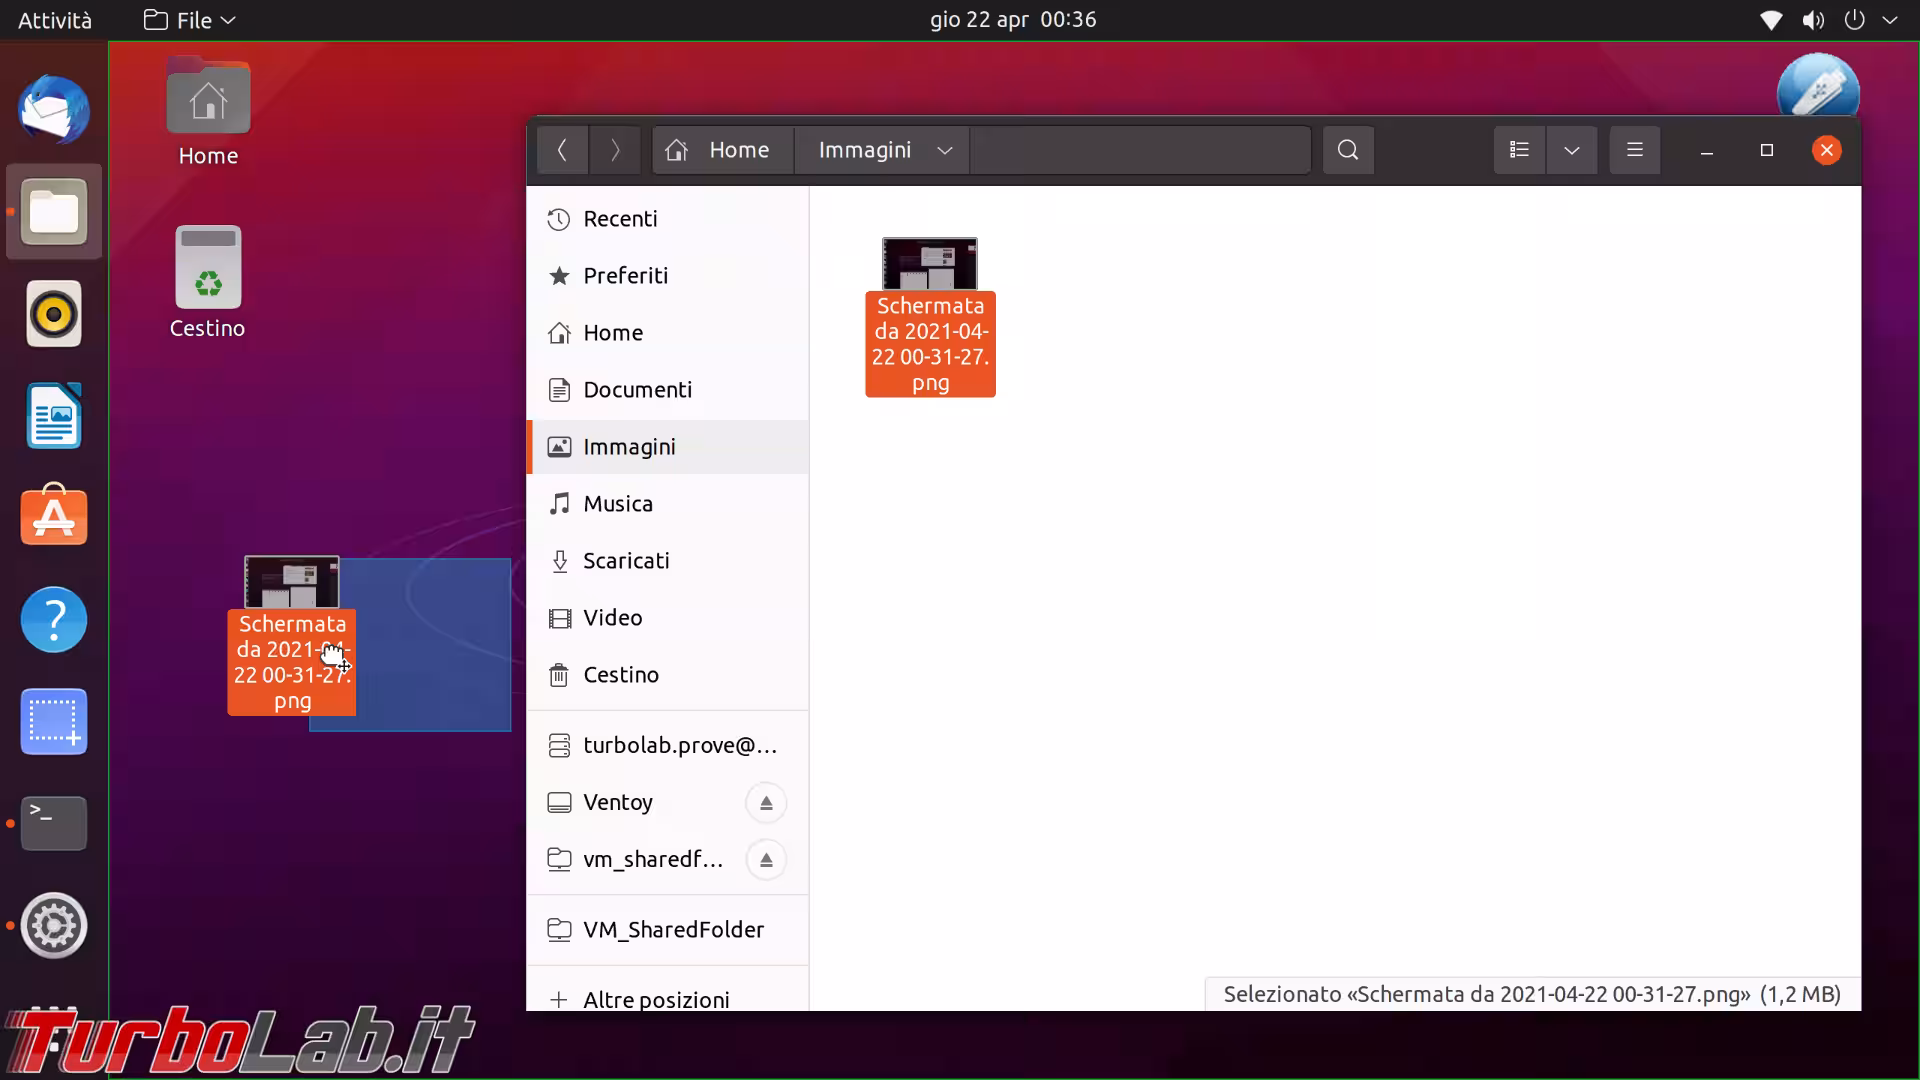Screen dimensions: 1920x1080
Task: Click Home in the path bar
Action: point(723,150)
